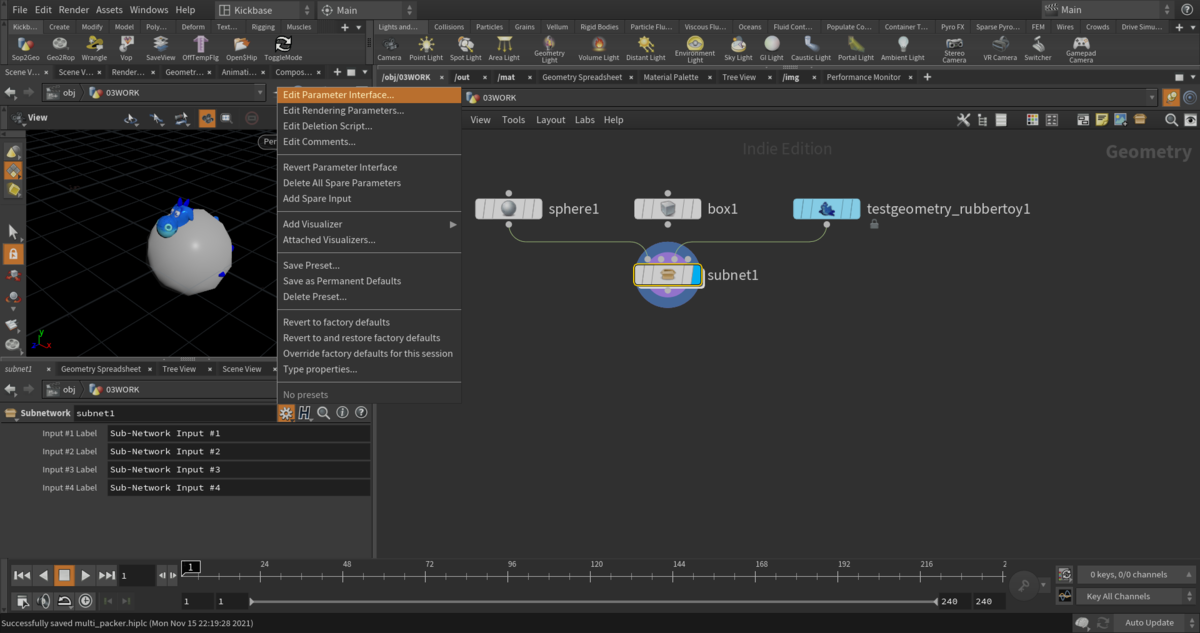The width and height of the screenshot is (1200, 633).
Task: Click the frame range slider bar
Action: (x=594, y=602)
